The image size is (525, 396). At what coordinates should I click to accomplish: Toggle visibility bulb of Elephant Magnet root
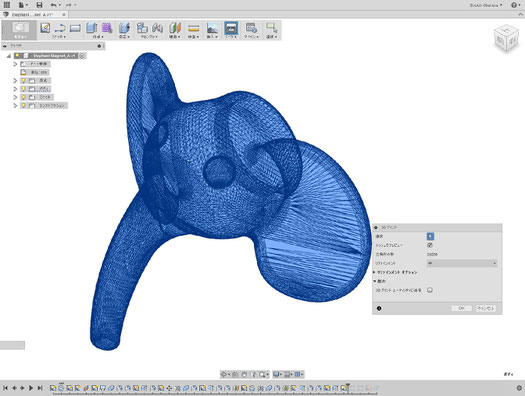tap(17, 56)
